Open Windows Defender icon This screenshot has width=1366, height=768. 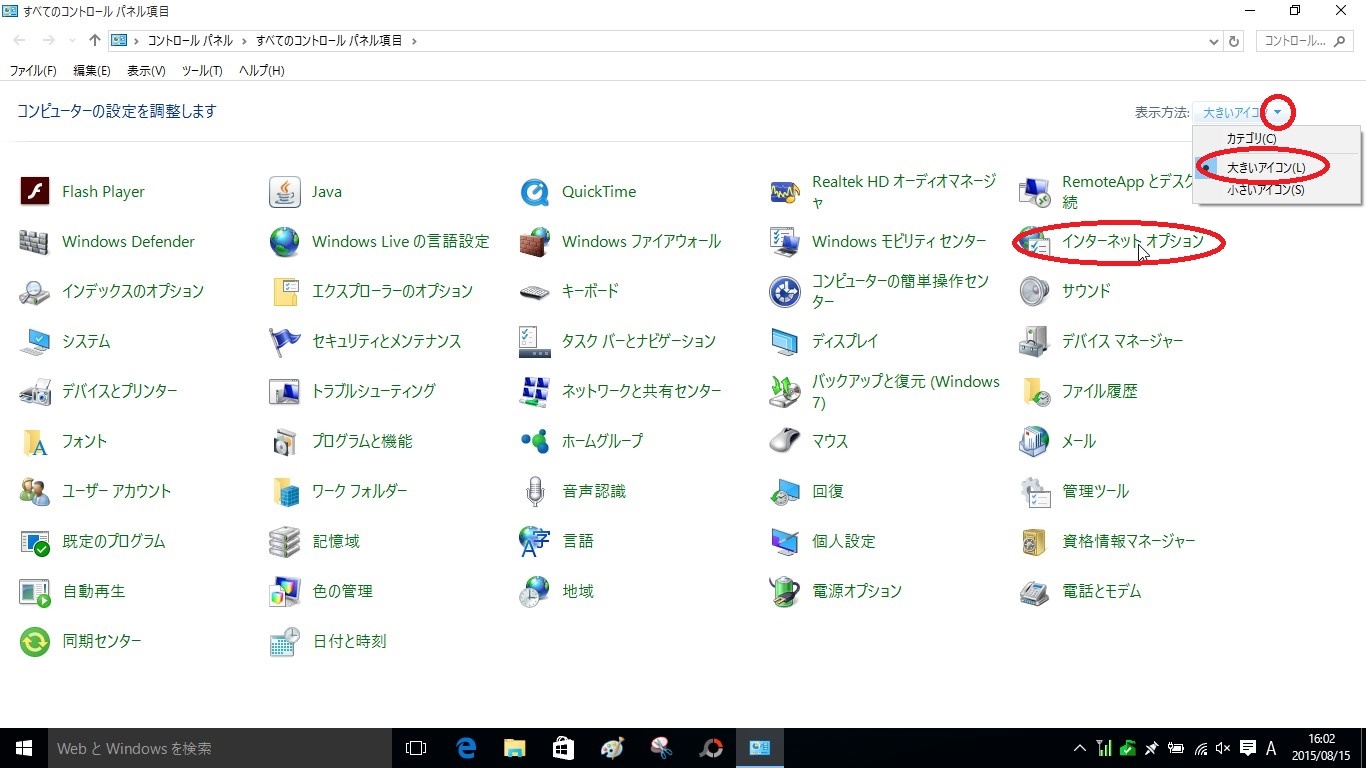(x=35, y=241)
